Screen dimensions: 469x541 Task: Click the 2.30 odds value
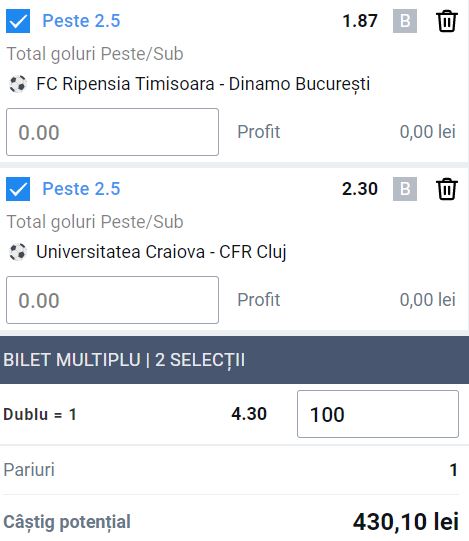(360, 189)
